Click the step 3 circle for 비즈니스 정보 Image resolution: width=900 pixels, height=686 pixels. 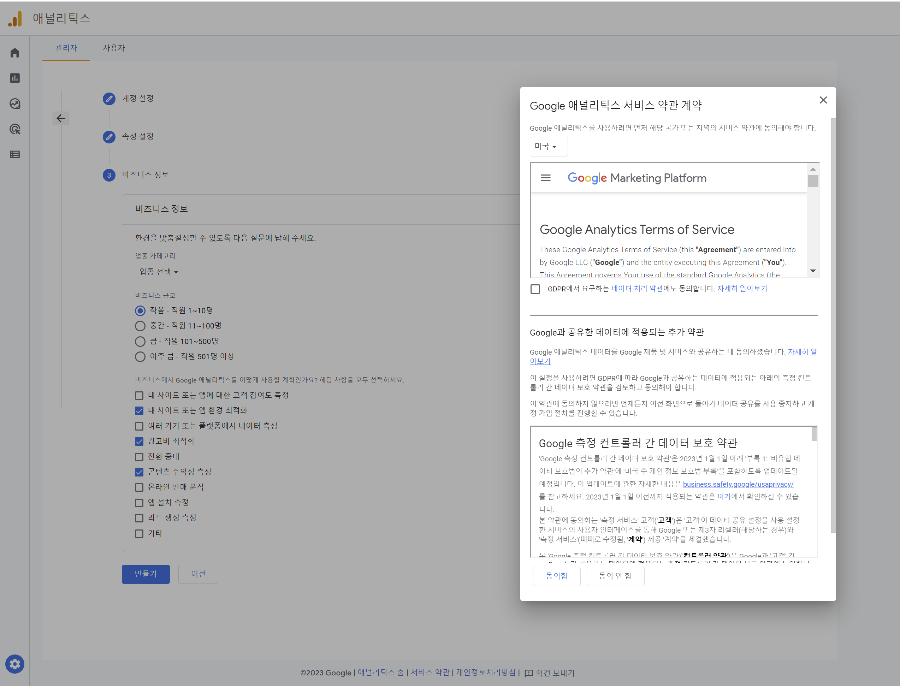point(109,175)
